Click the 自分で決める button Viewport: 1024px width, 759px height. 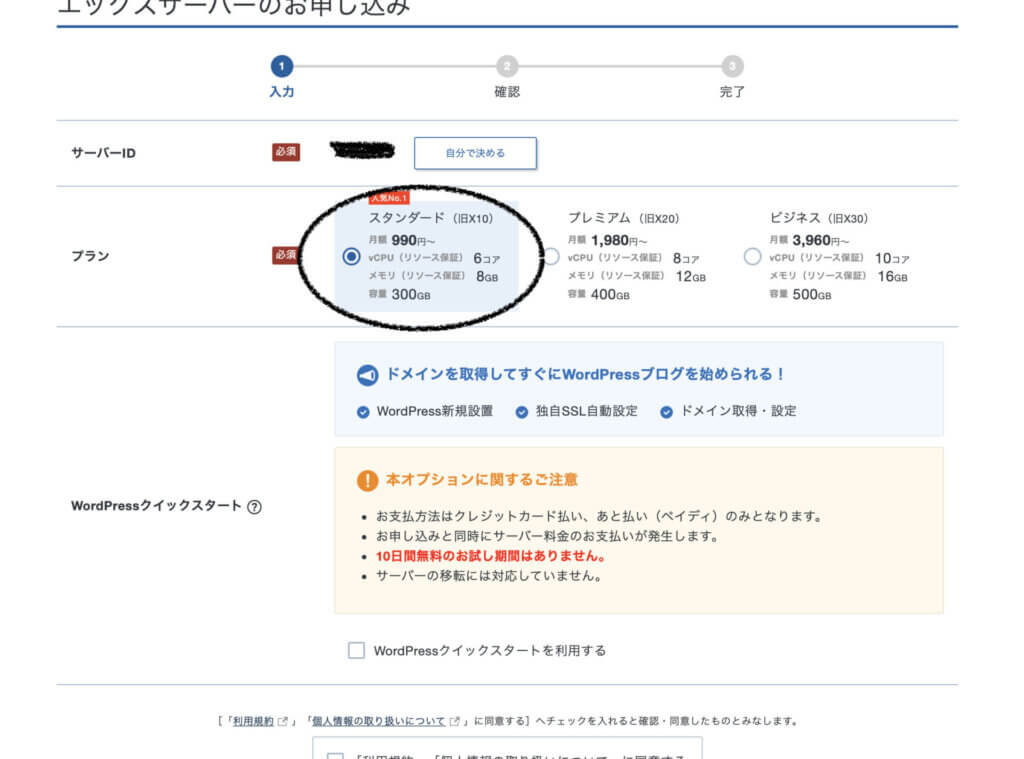pos(475,153)
